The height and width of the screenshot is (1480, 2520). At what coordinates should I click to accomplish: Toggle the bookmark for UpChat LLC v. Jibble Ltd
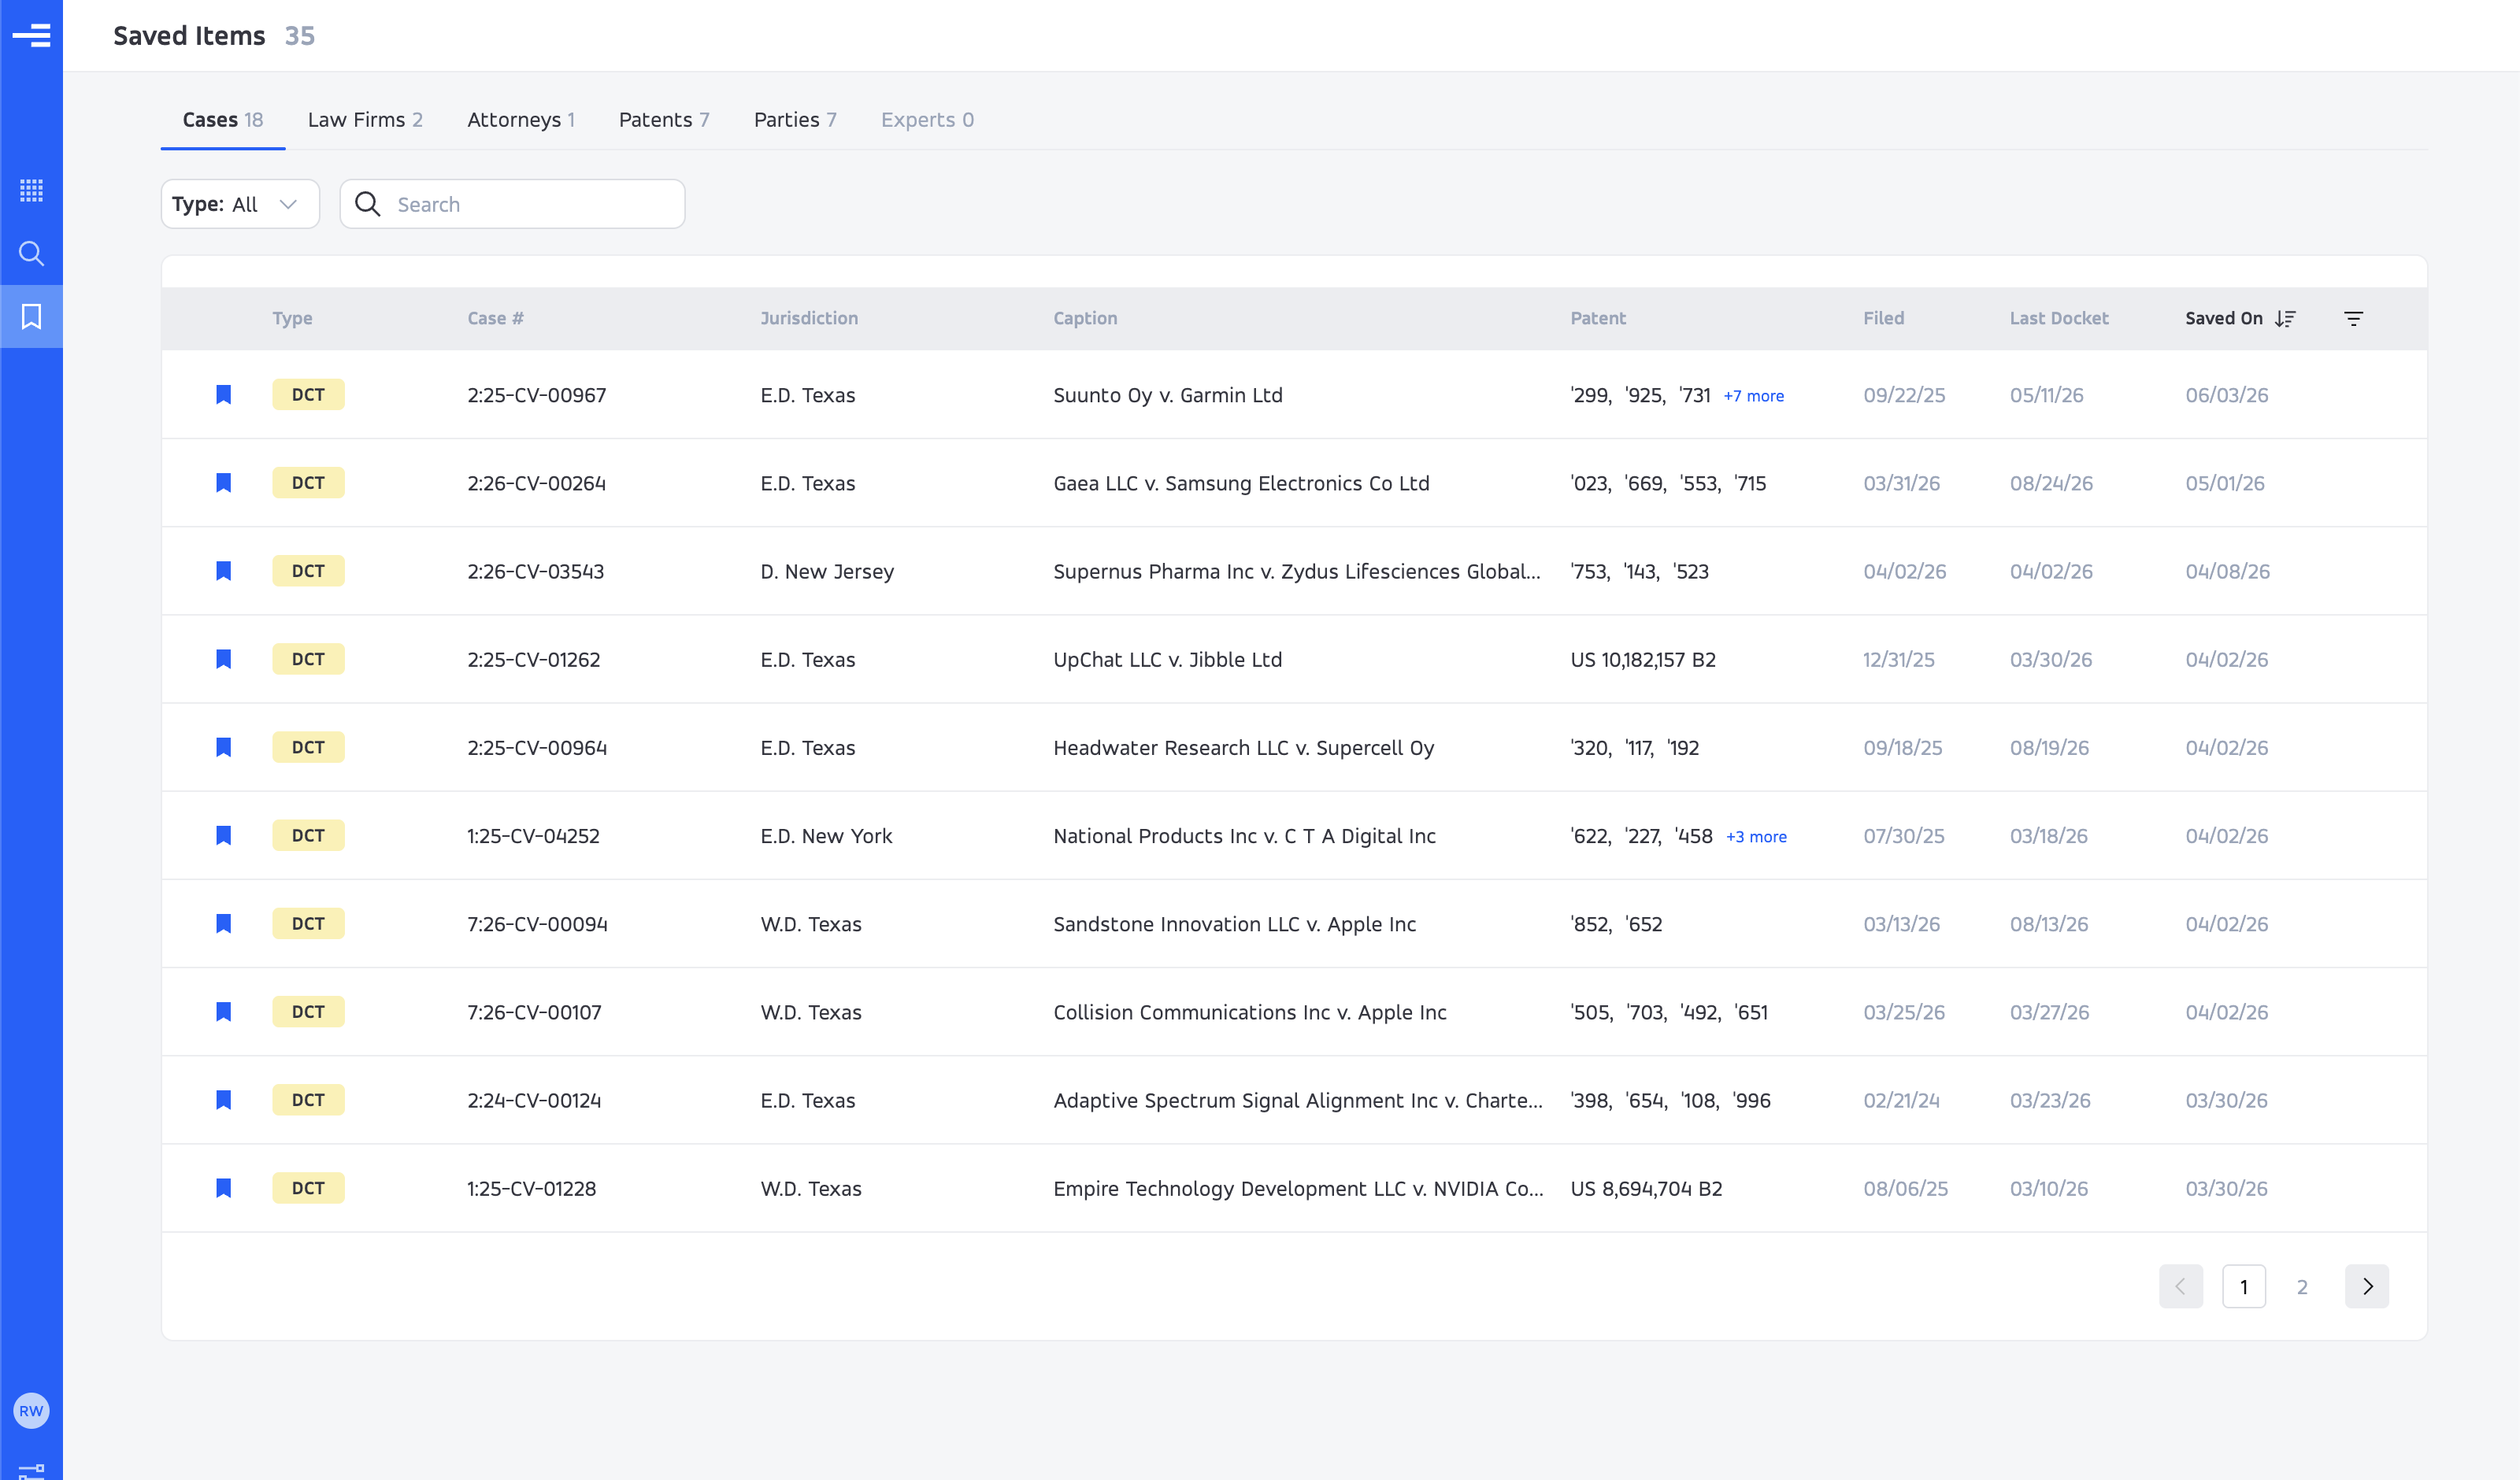223,658
